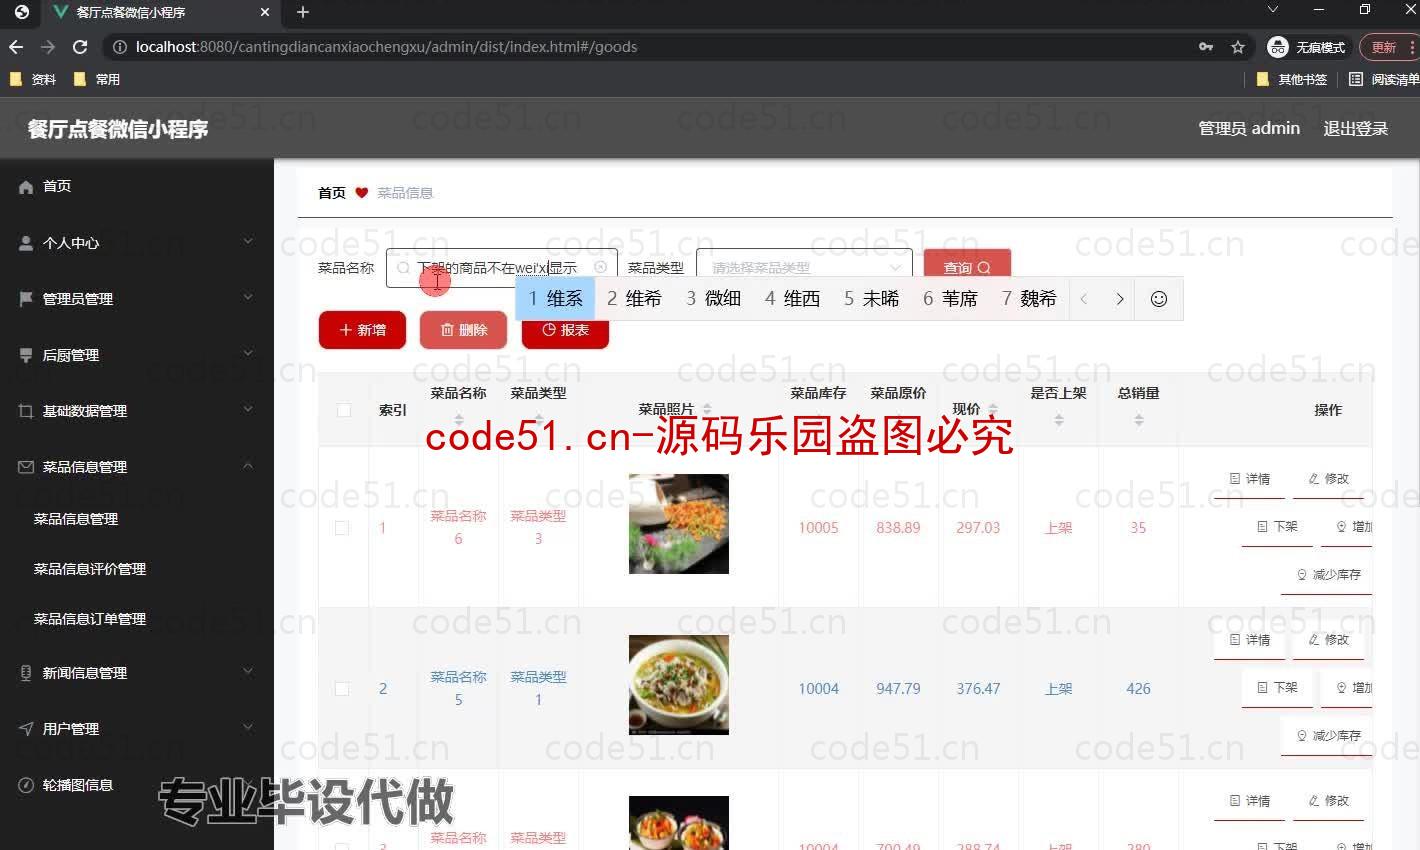
Task: Expand the 后厨管理 sidebar menu
Action: [x=137, y=354]
